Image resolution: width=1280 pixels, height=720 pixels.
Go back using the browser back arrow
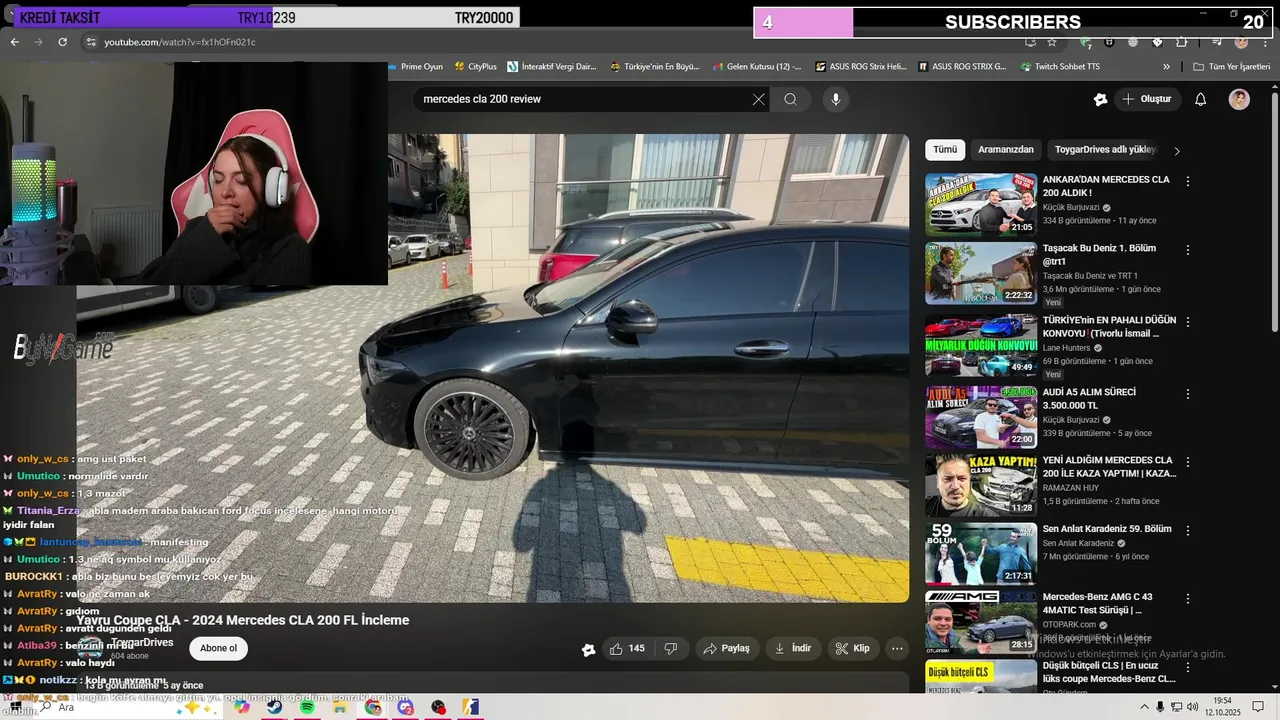pyautogui.click(x=14, y=42)
